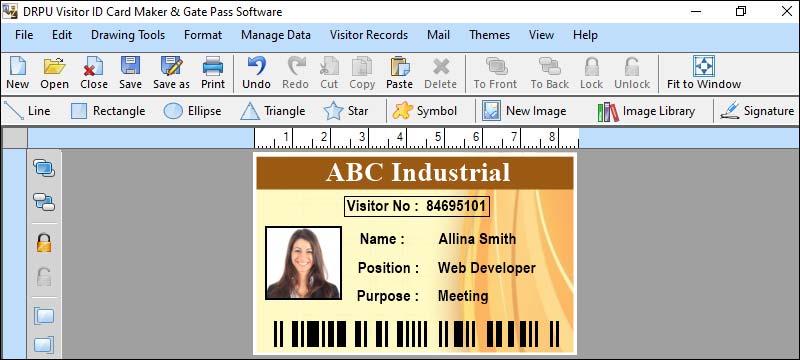Click the Redo toolbar icon

tap(295, 73)
